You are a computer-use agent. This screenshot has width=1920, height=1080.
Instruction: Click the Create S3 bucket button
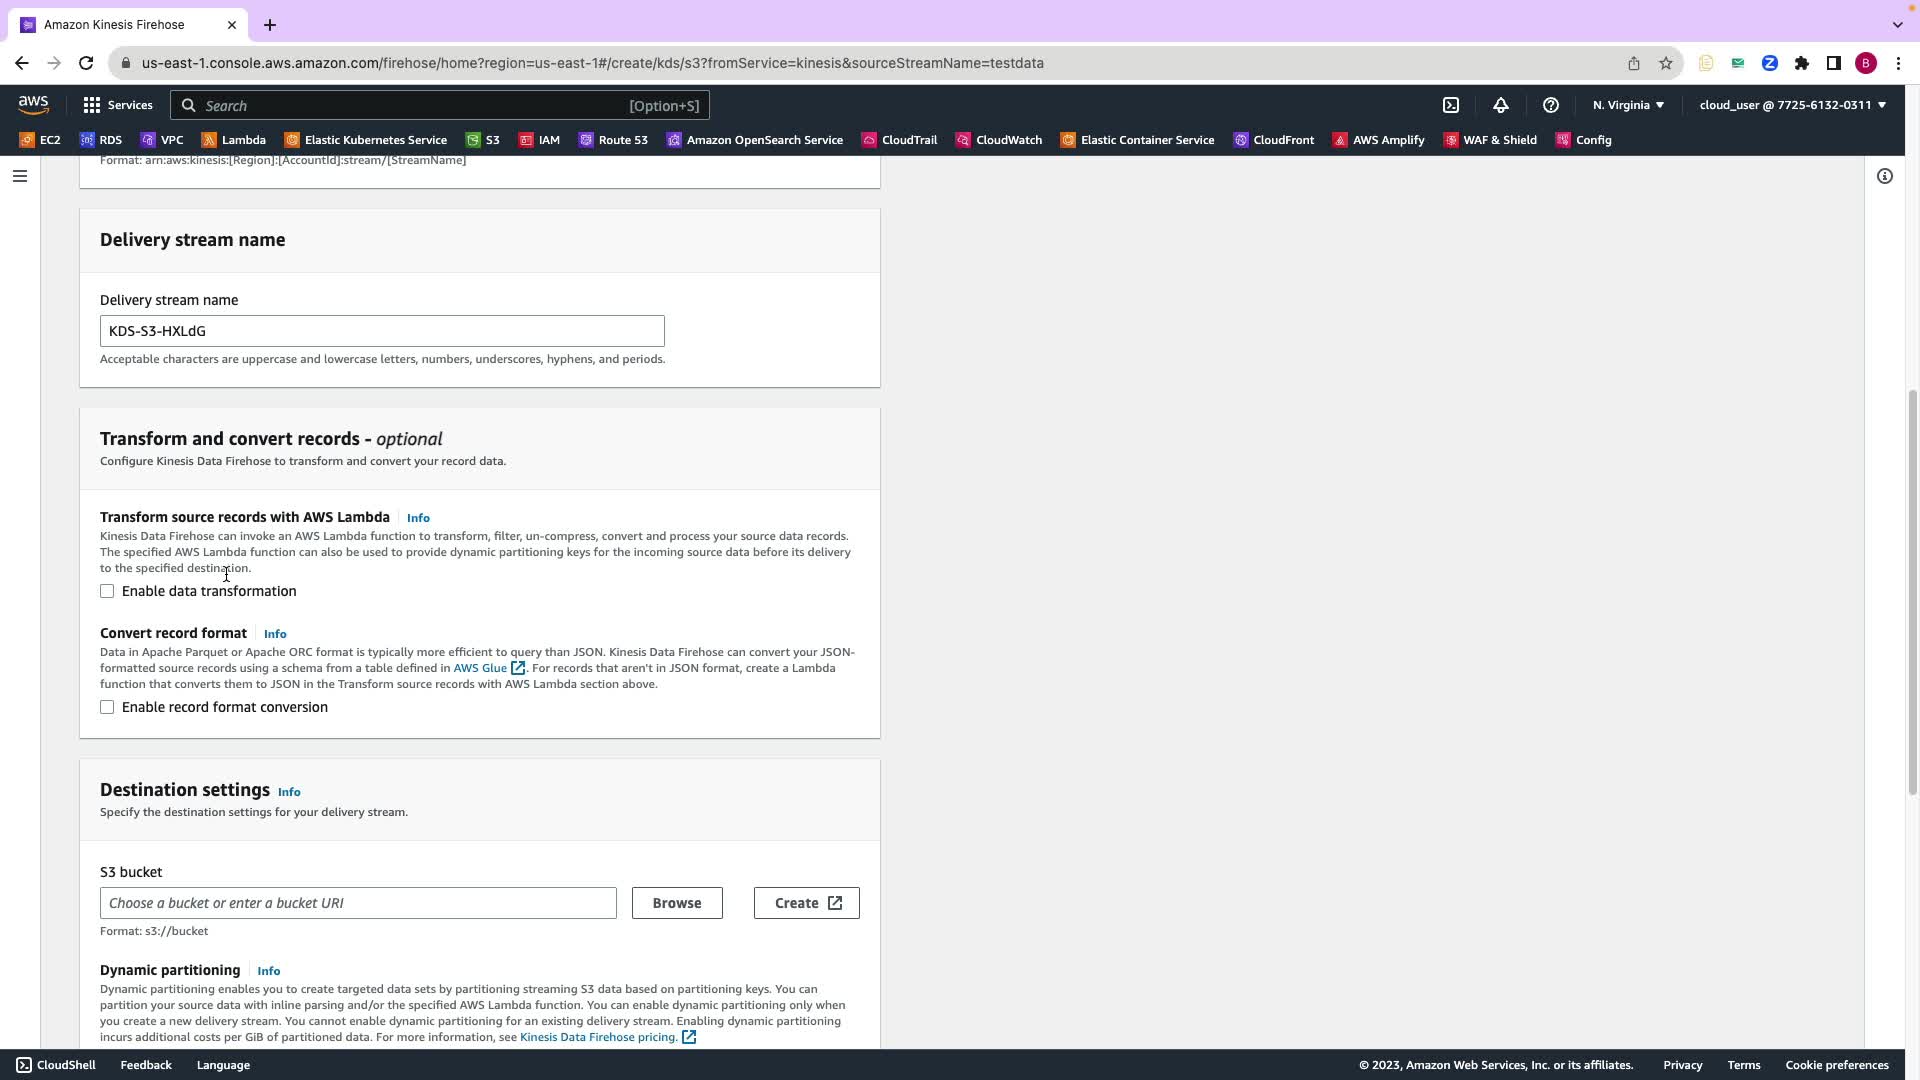(x=807, y=903)
